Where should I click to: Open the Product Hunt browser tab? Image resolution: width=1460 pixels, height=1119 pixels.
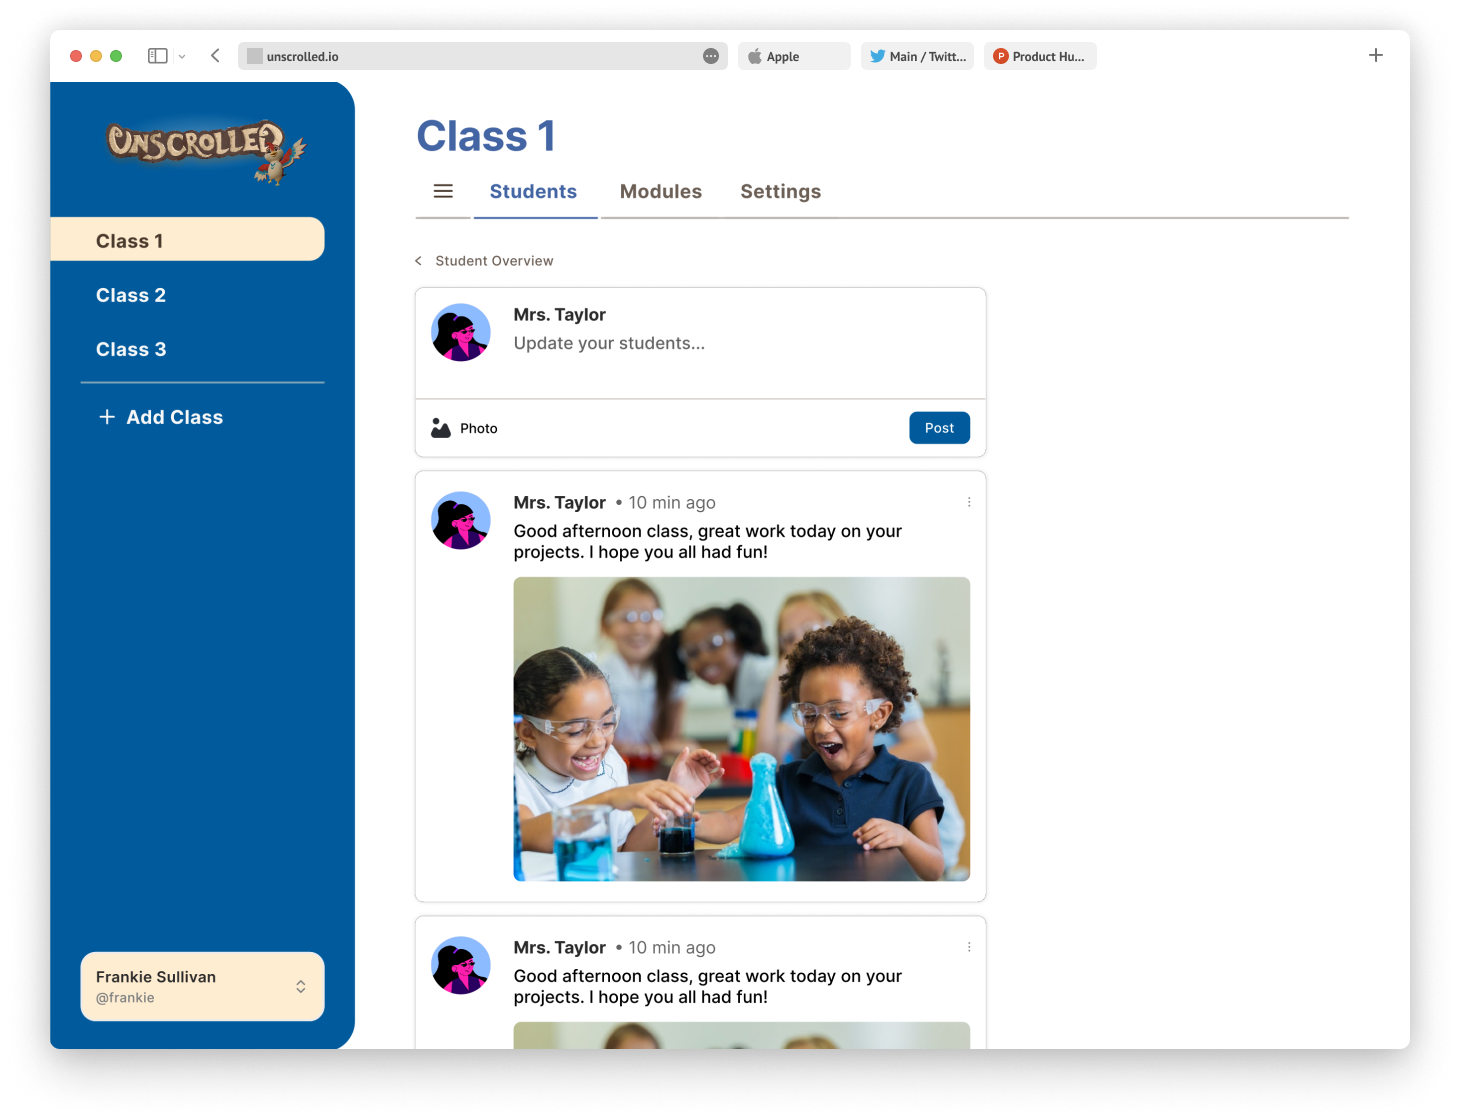[x=1040, y=56]
